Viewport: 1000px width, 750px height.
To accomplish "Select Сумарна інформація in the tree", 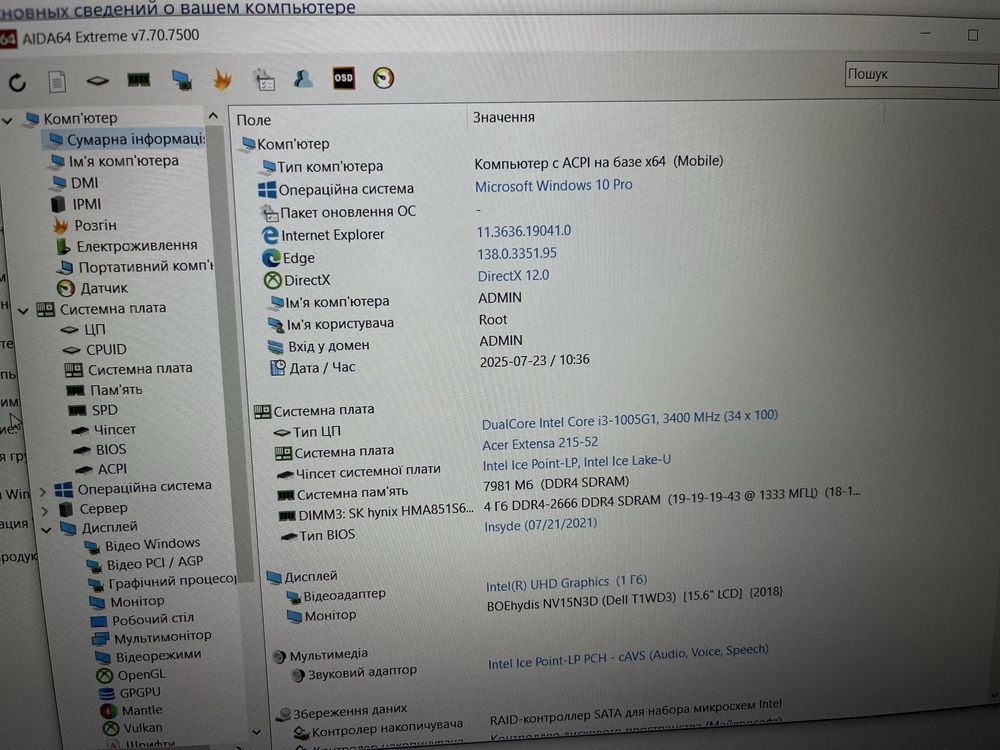I will [x=126, y=139].
